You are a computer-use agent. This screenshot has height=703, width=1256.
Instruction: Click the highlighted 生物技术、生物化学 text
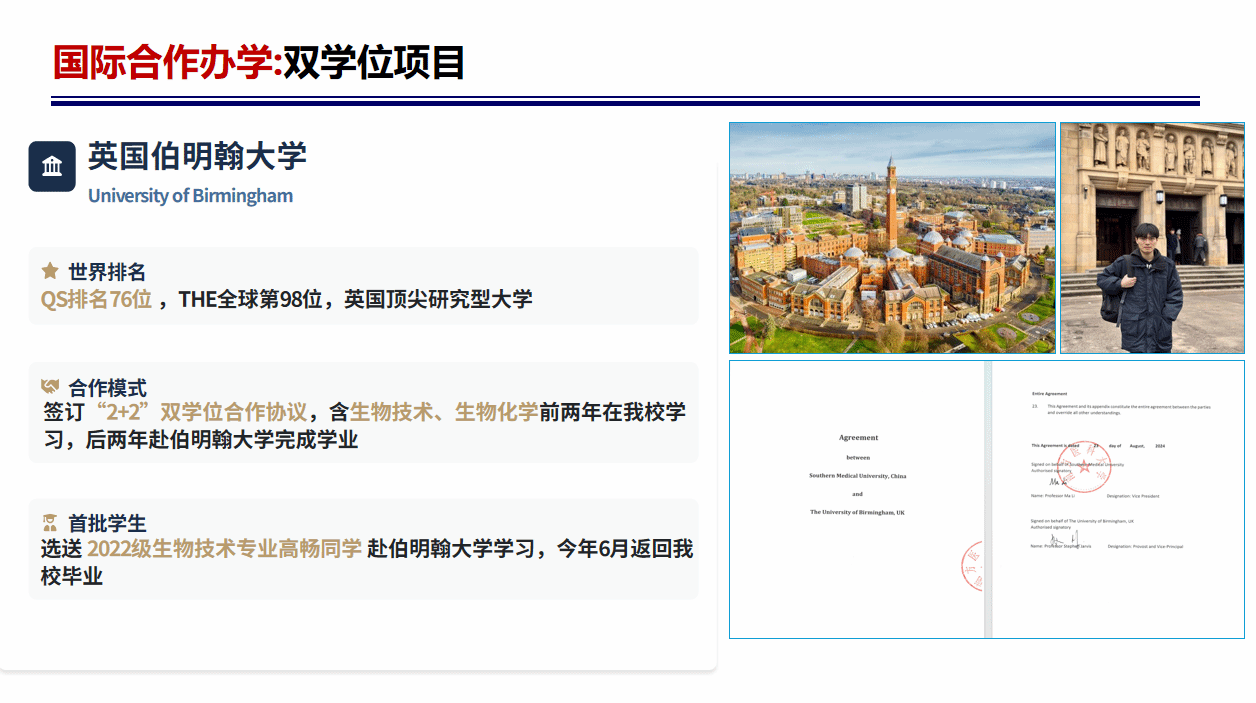pos(444,412)
